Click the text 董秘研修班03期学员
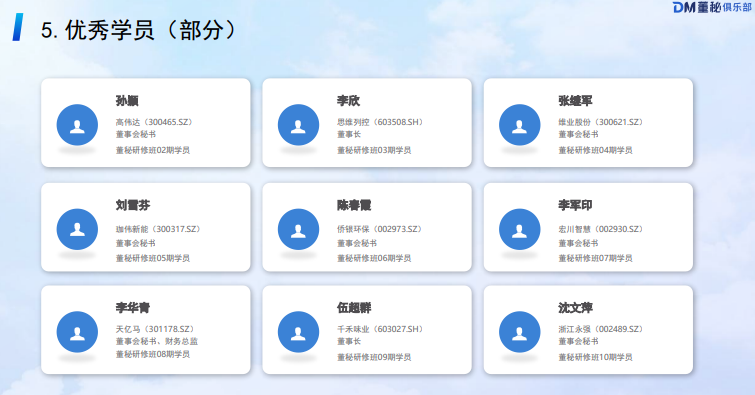The image size is (755, 395). tap(374, 150)
